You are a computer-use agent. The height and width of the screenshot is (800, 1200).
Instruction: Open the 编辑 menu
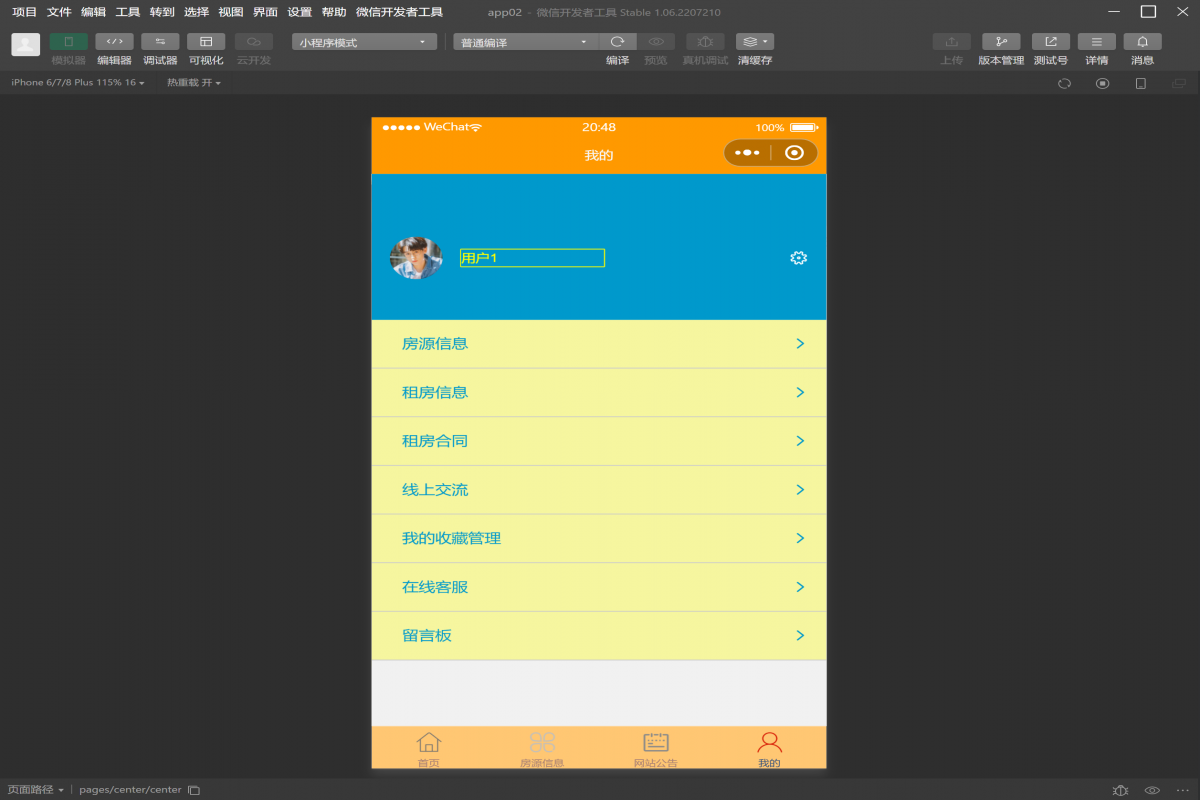click(93, 12)
